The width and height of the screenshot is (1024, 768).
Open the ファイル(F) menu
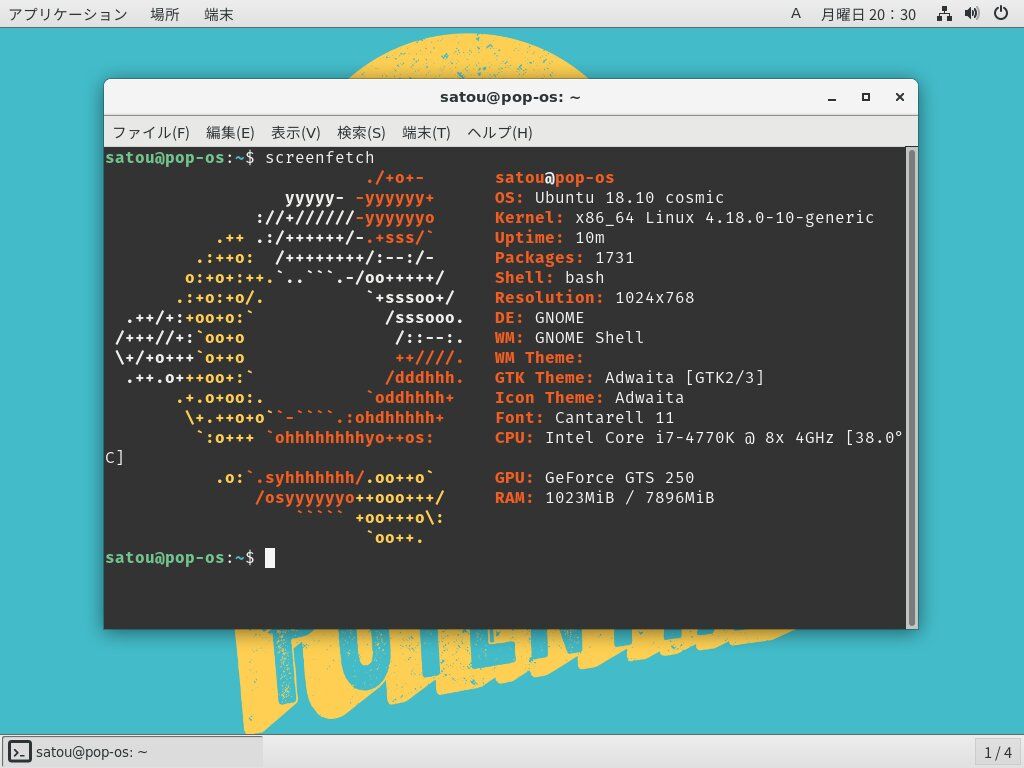[x=151, y=133]
